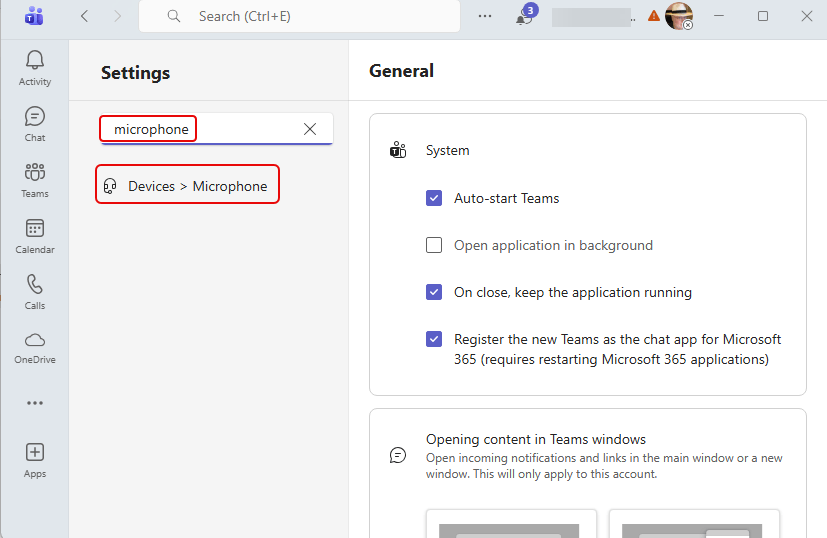Open the Apps store icon
This screenshot has width=827, height=538.
(35, 459)
